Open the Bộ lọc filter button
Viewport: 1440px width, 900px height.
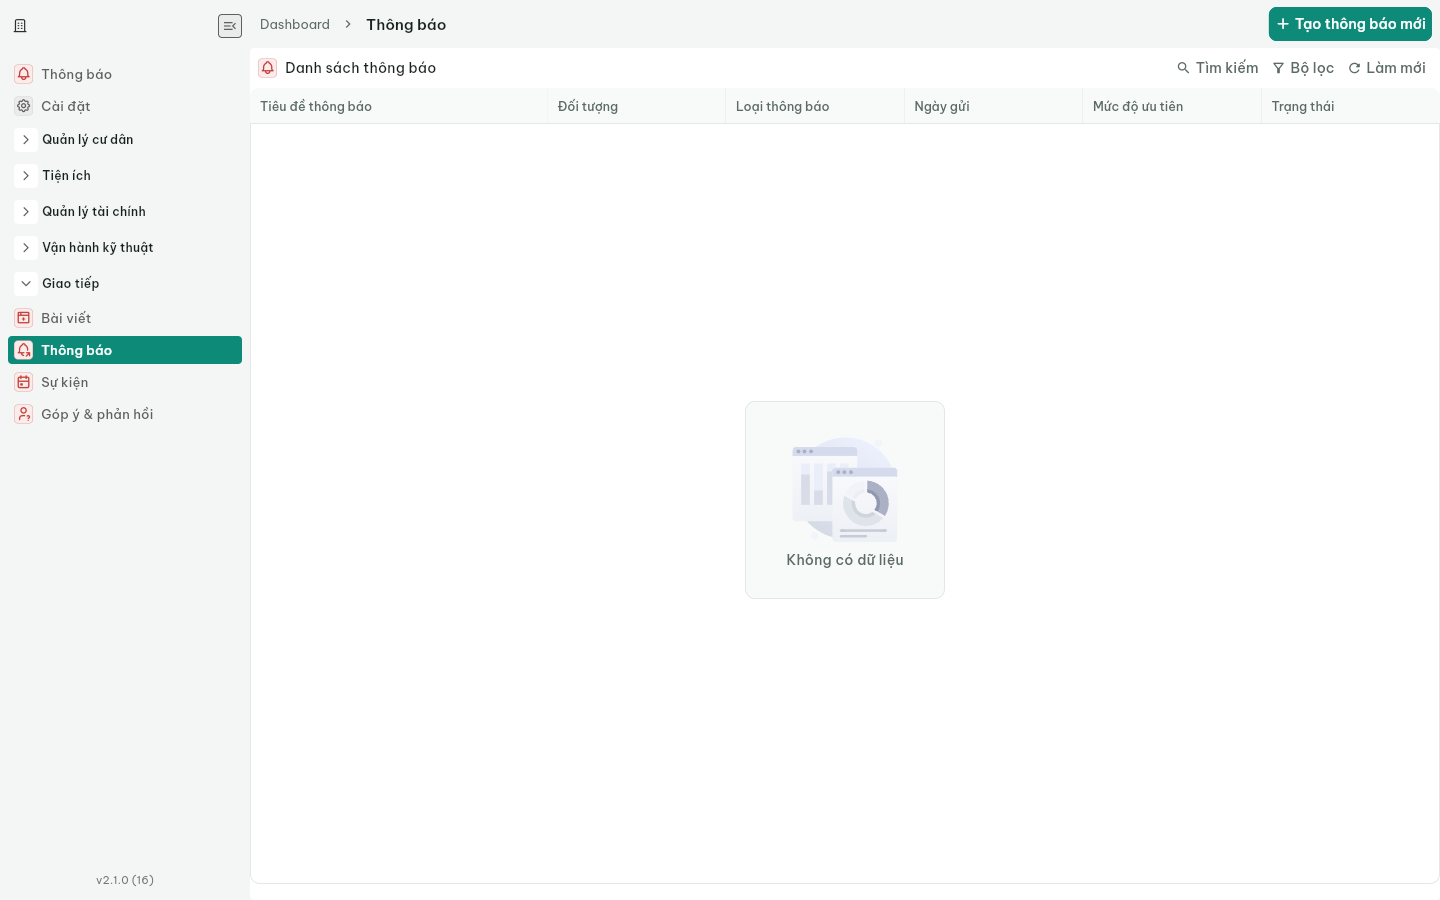click(x=1303, y=68)
